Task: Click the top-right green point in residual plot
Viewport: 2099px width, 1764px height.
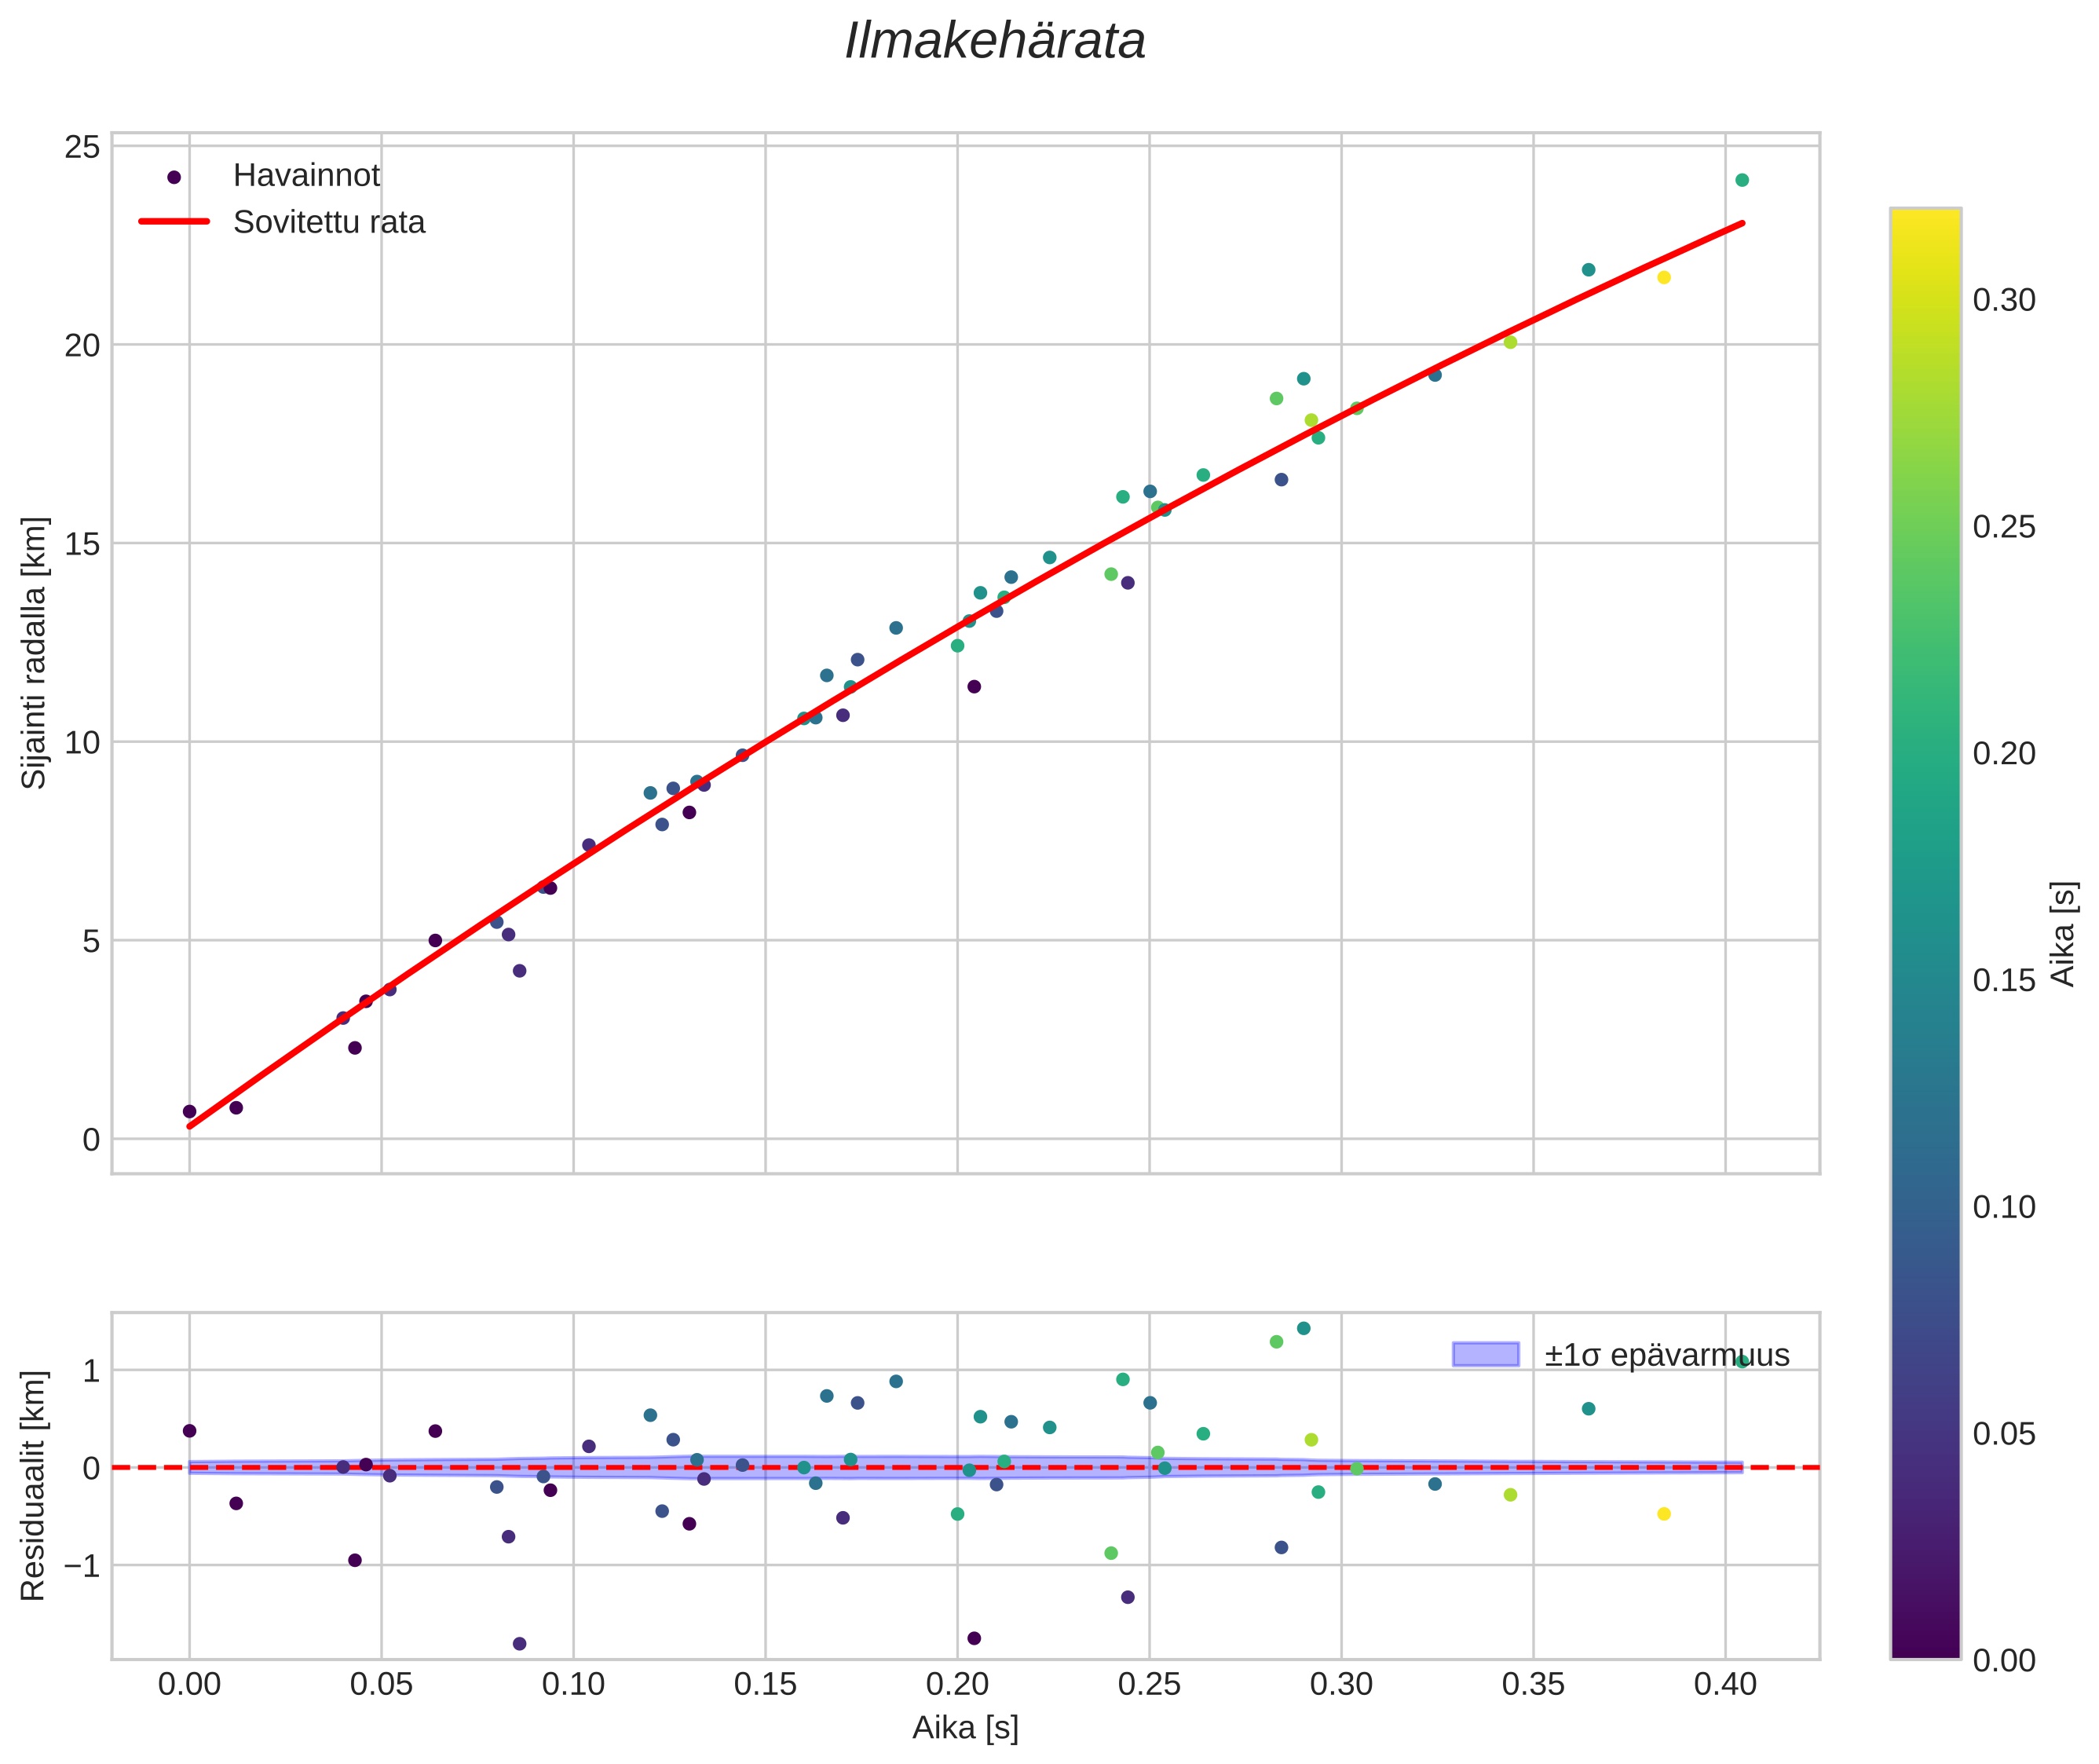Action: click(1742, 1362)
